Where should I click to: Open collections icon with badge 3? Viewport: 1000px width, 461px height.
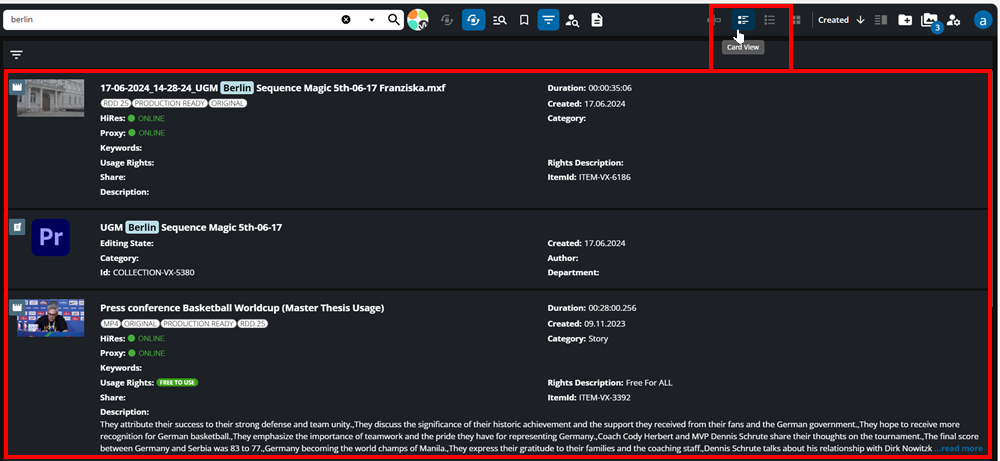tap(929, 20)
